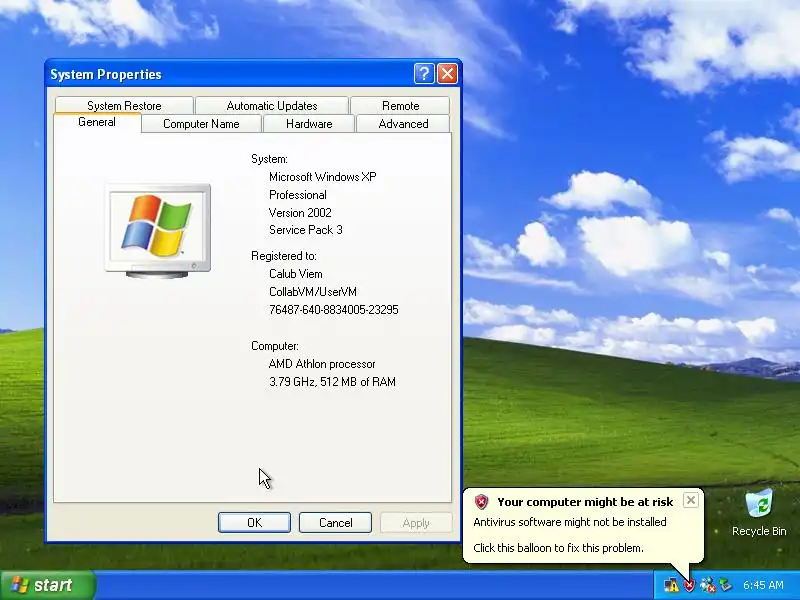Switch to the Computer Name tab
The height and width of the screenshot is (600, 800).
(201, 124)
